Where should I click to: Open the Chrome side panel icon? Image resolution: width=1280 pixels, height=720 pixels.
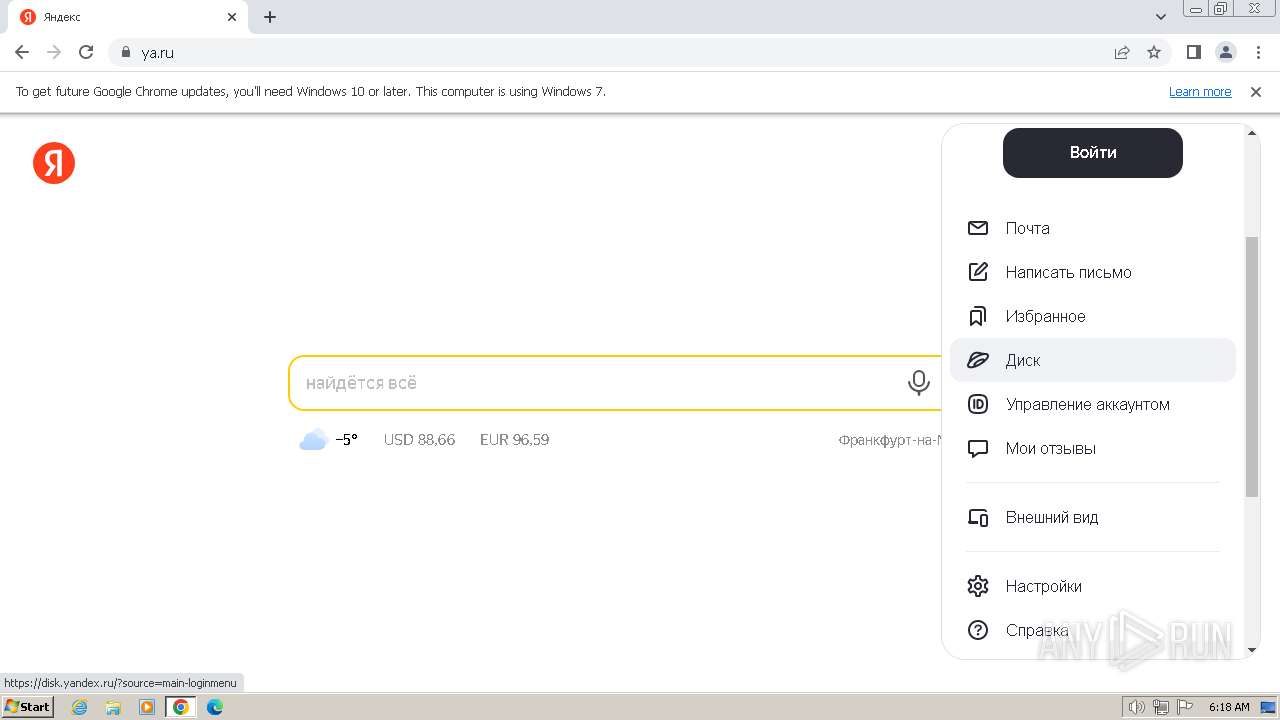coord(1193,52)
